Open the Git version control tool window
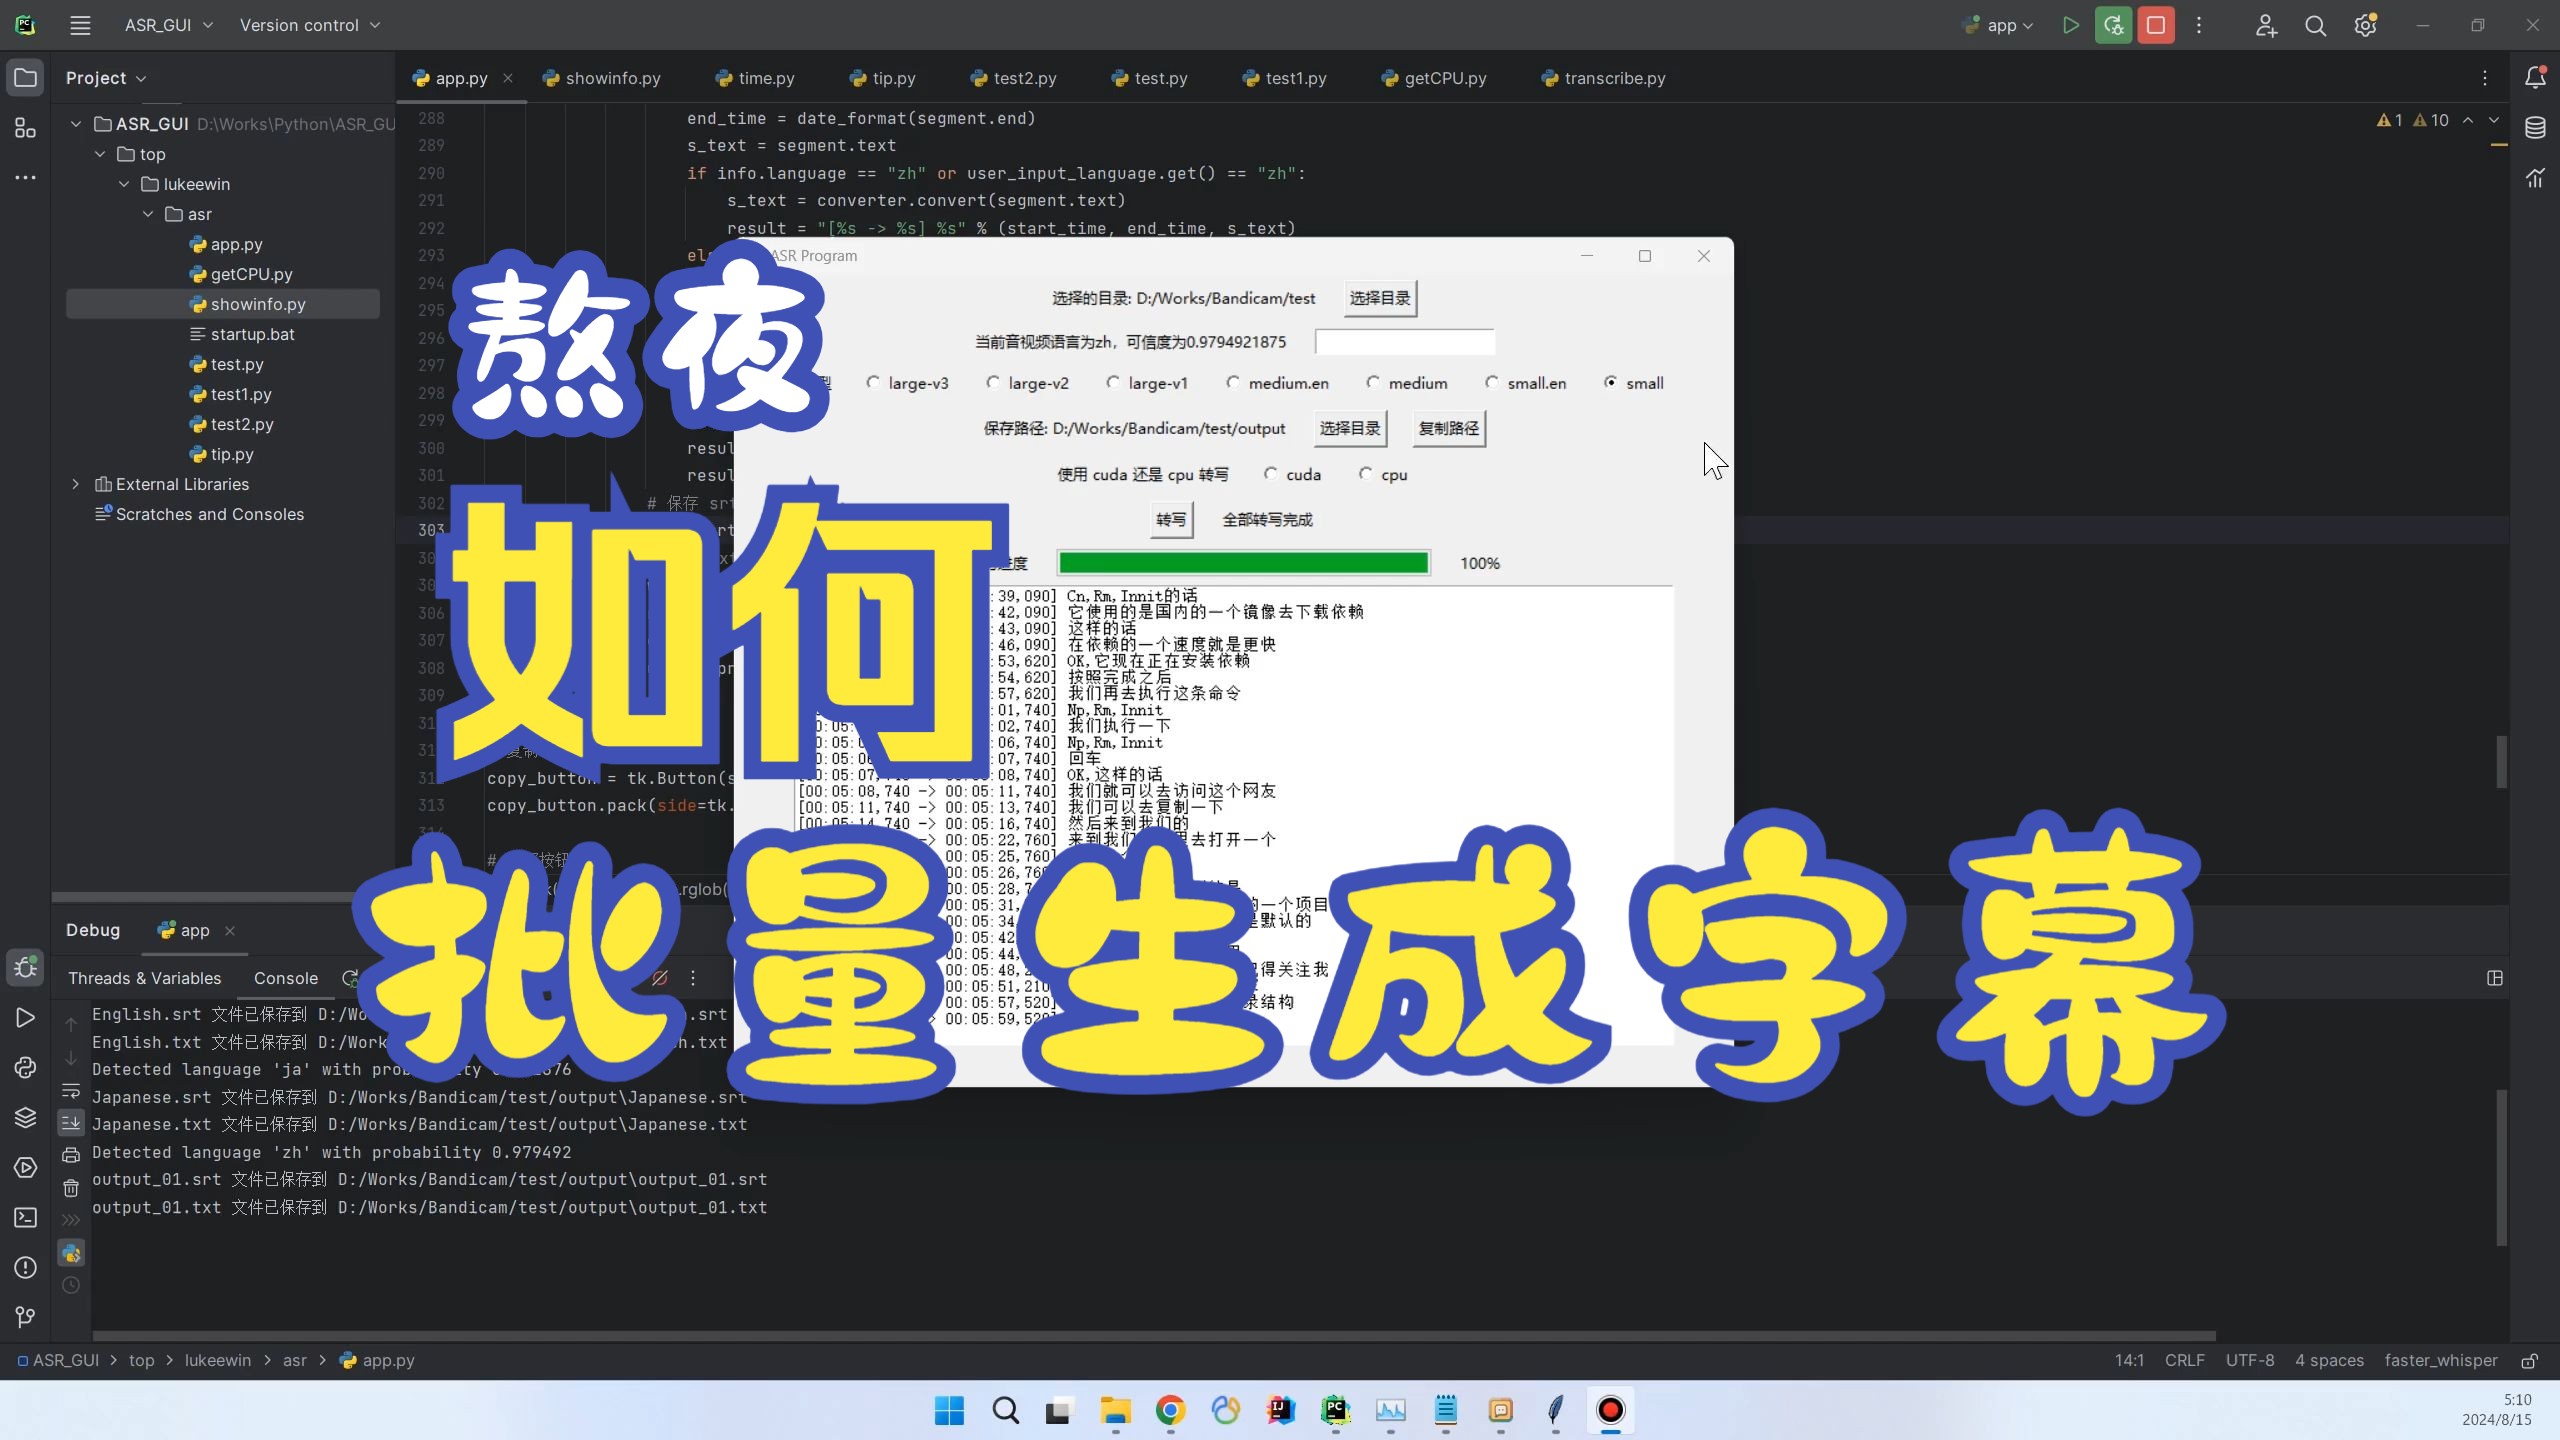 [25, 1317]
